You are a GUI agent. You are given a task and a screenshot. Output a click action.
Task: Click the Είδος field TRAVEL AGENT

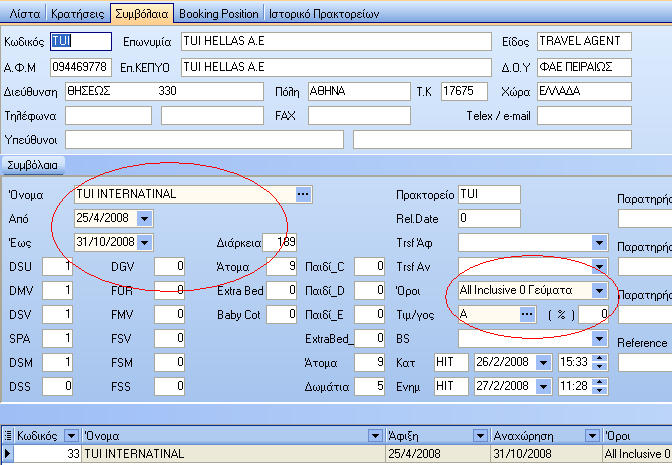point(584,42)
